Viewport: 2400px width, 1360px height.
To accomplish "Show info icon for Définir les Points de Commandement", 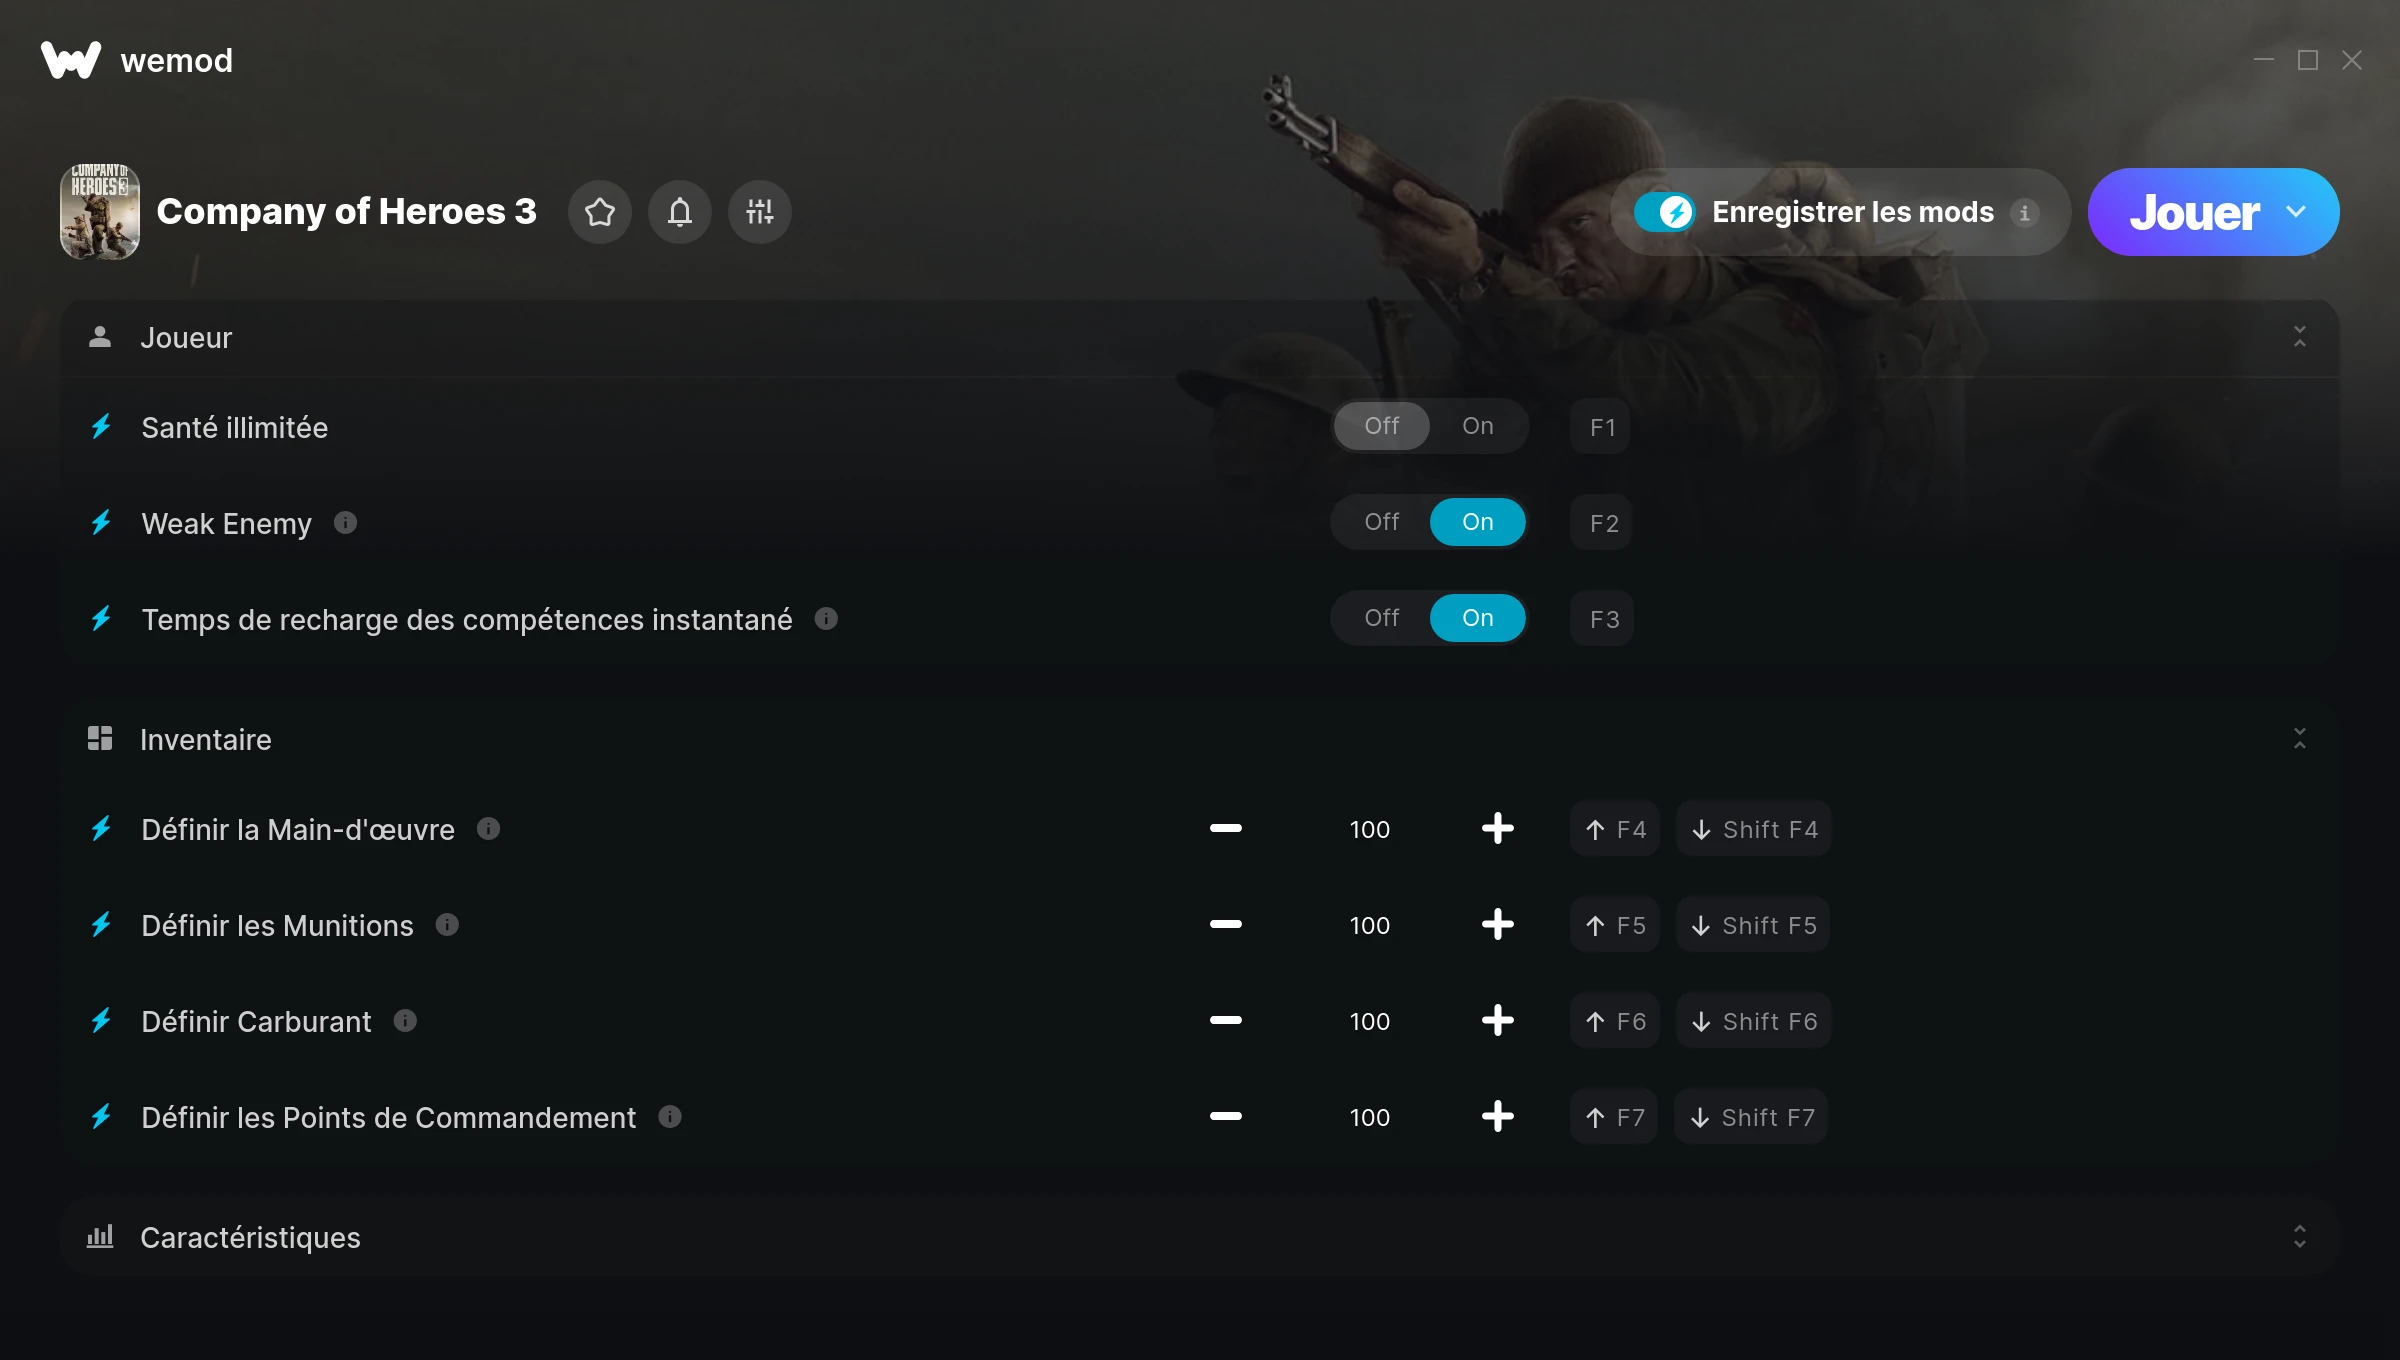I will point(670,1117).
